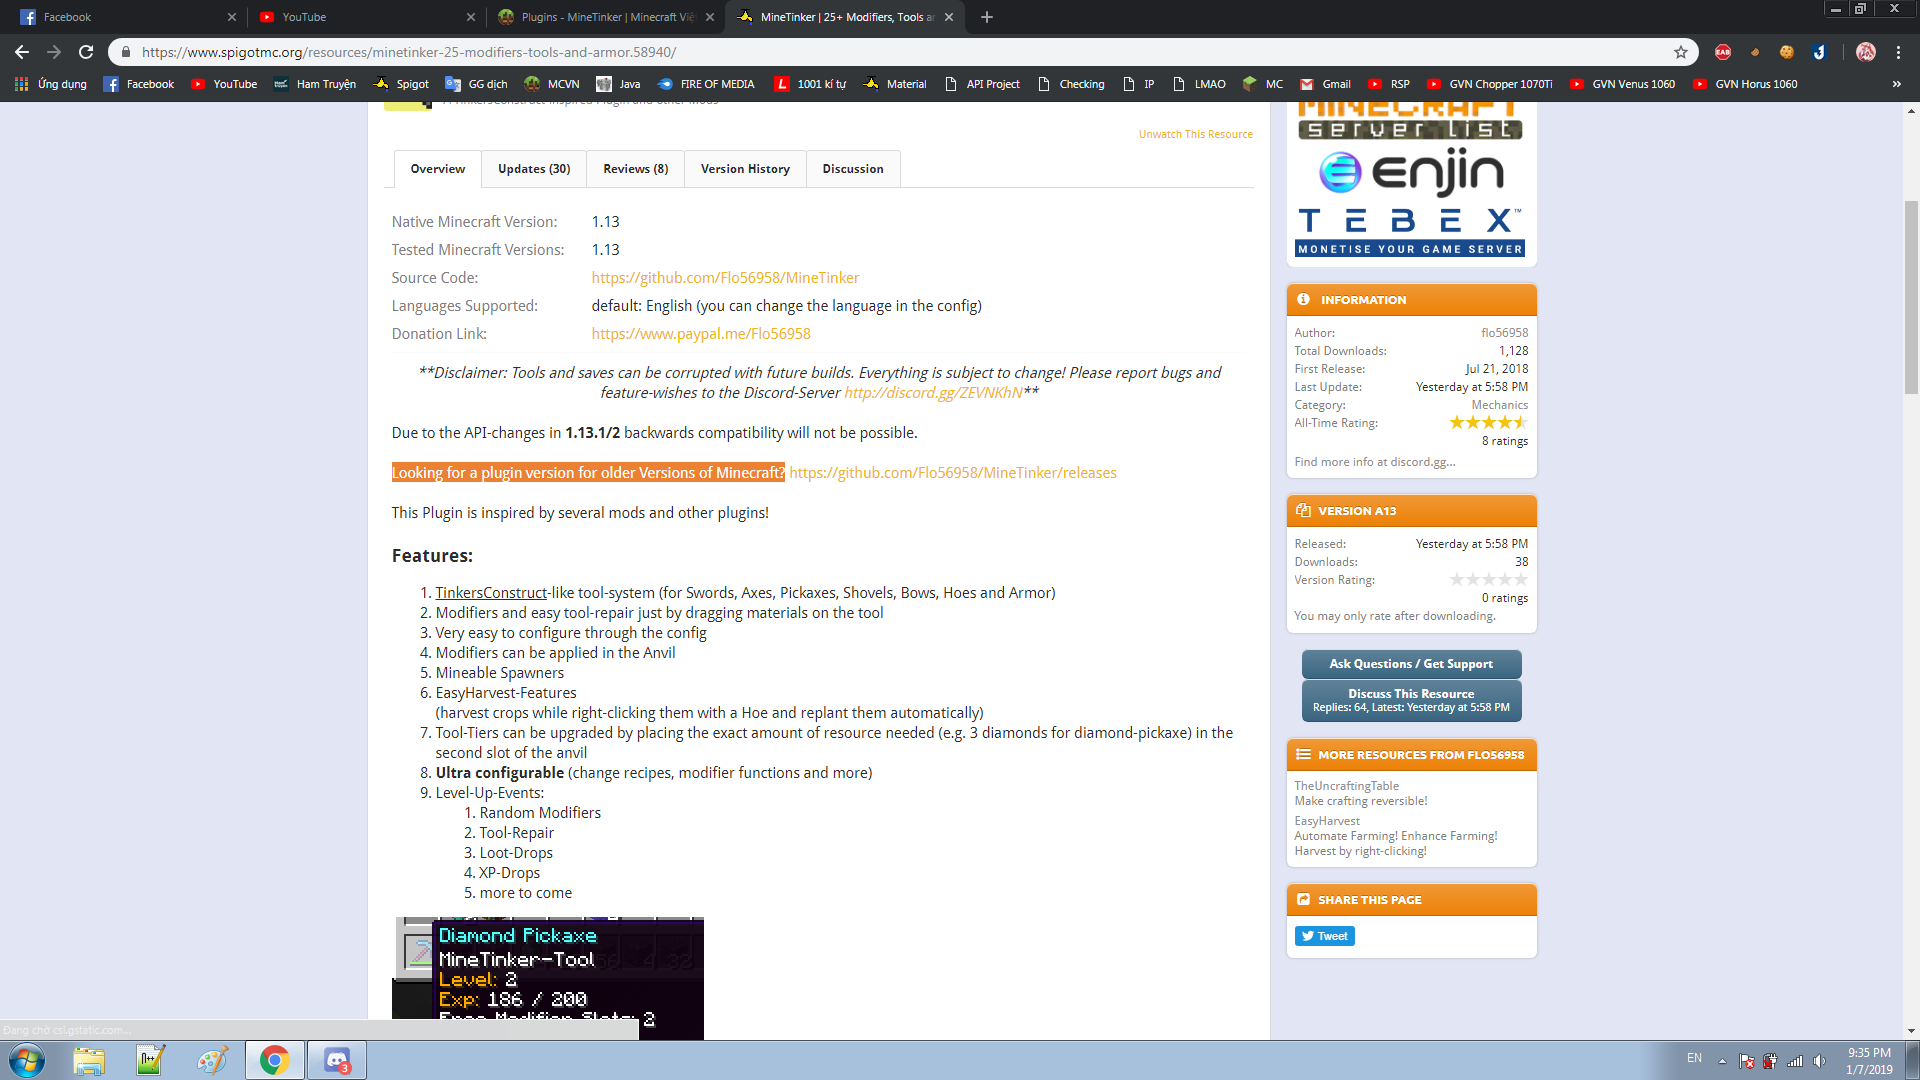This screenshot has width=1920, height=1080.
Task: Open Discord from the taskbar
Action: point(337,1060)
